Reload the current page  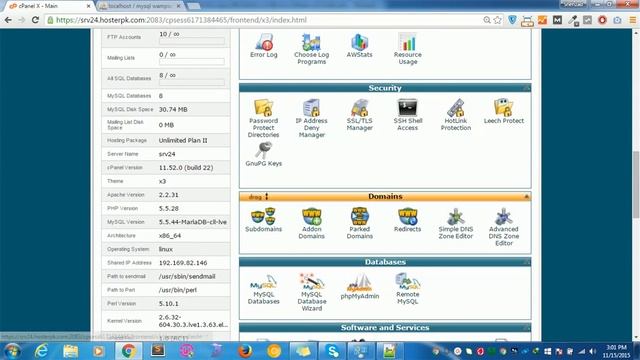tap(35, 20)
